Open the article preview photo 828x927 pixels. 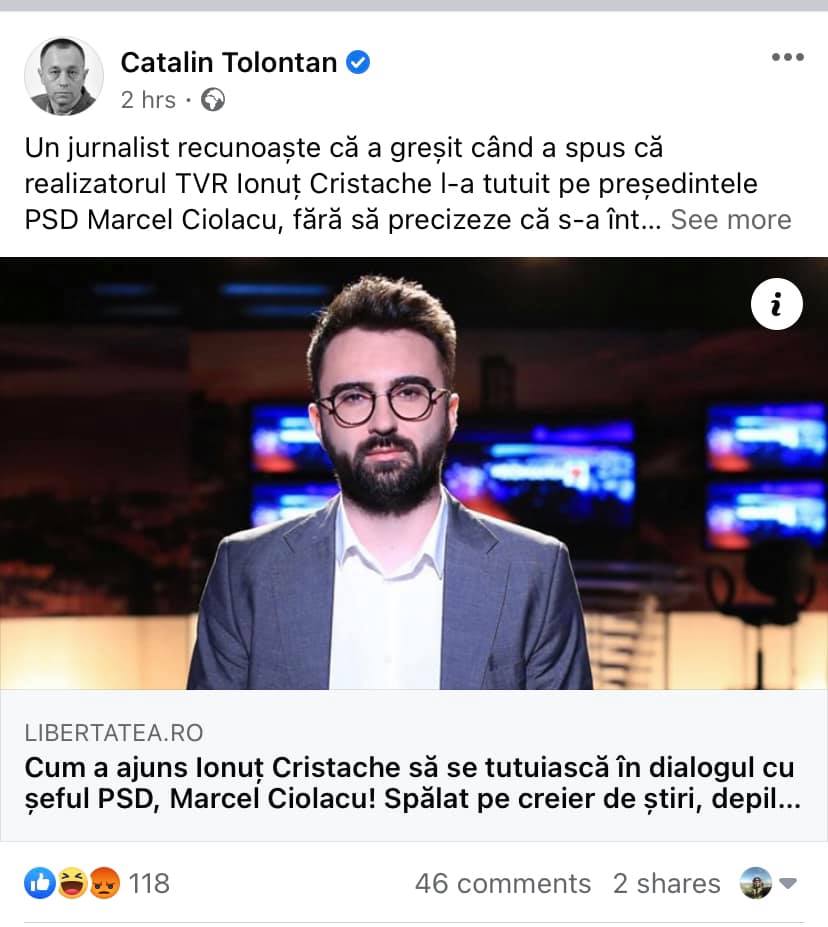414,474
